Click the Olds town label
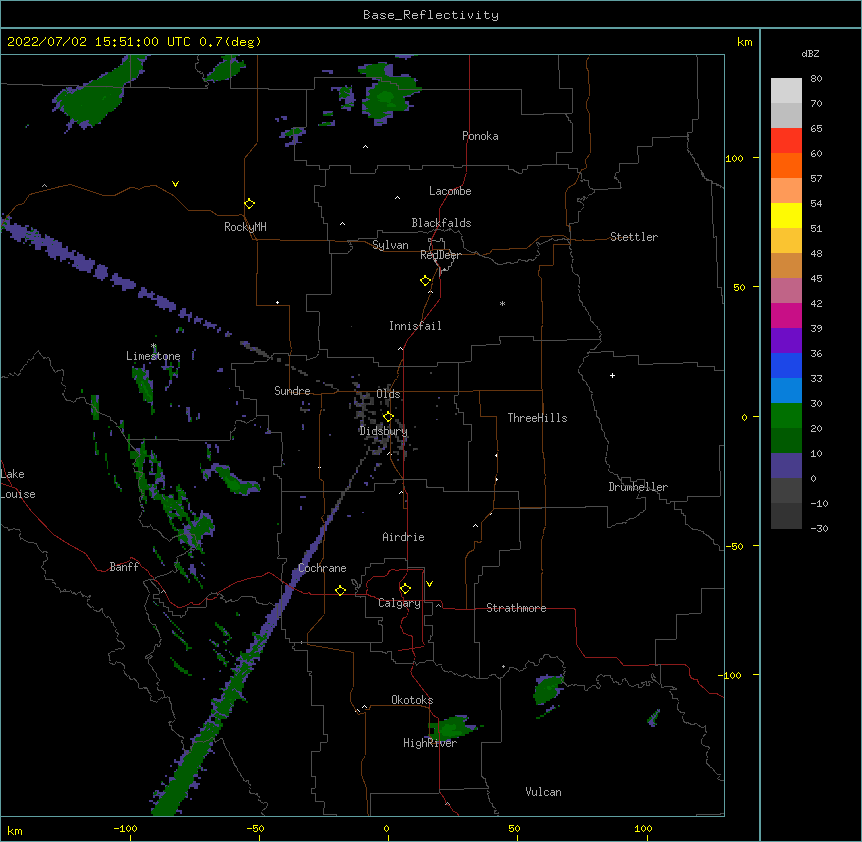The height and width of the screenshot is (842, 862). 388,394
